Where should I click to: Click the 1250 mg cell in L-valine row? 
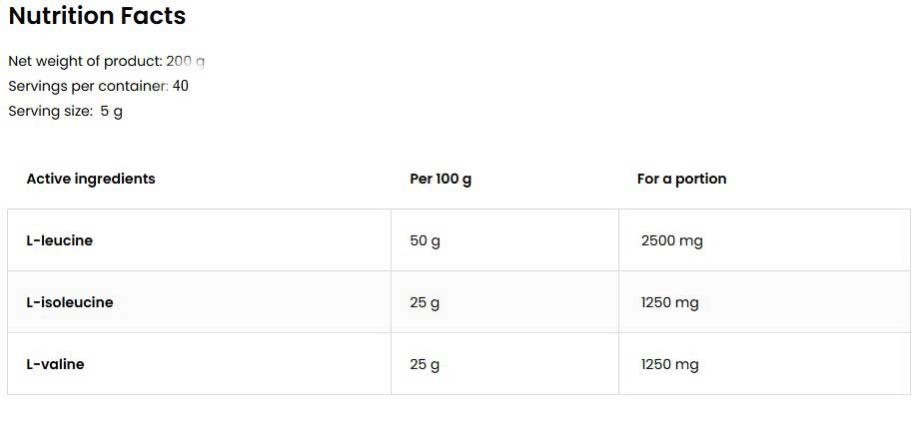[670, 365]
